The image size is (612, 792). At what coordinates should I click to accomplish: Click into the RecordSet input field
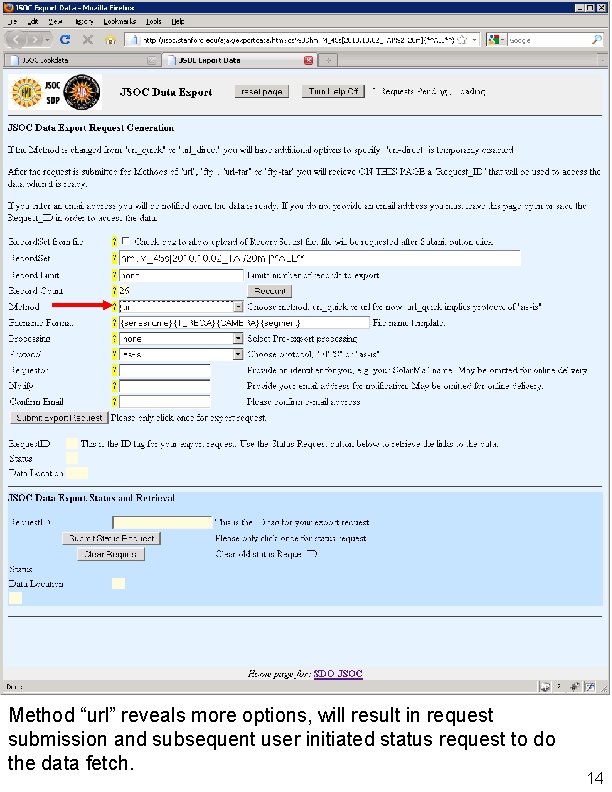(x=320, y=258)
